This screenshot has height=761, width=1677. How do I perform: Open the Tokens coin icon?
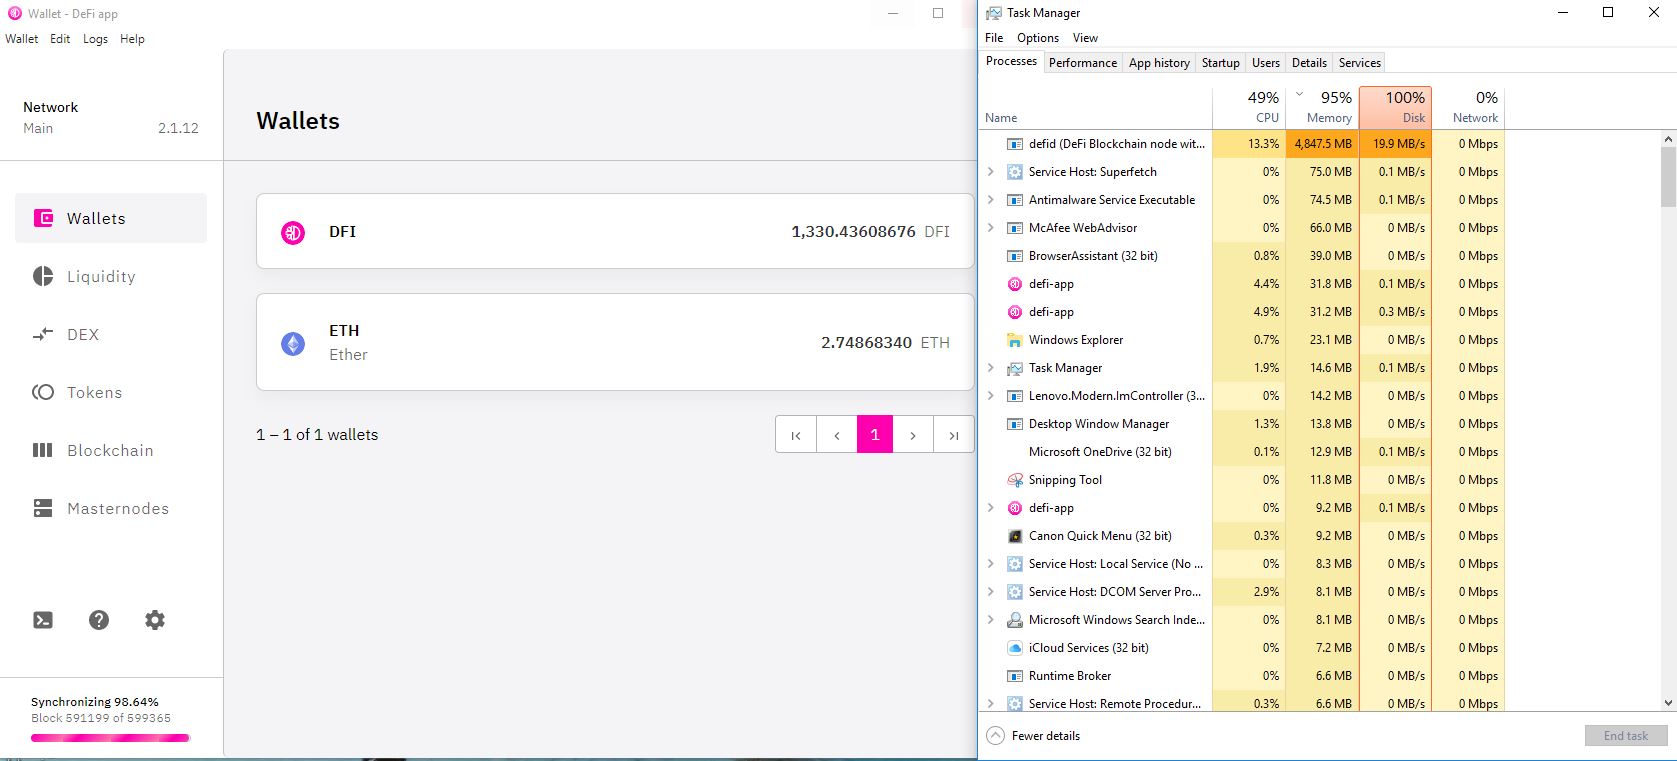[x=43, y=392]
